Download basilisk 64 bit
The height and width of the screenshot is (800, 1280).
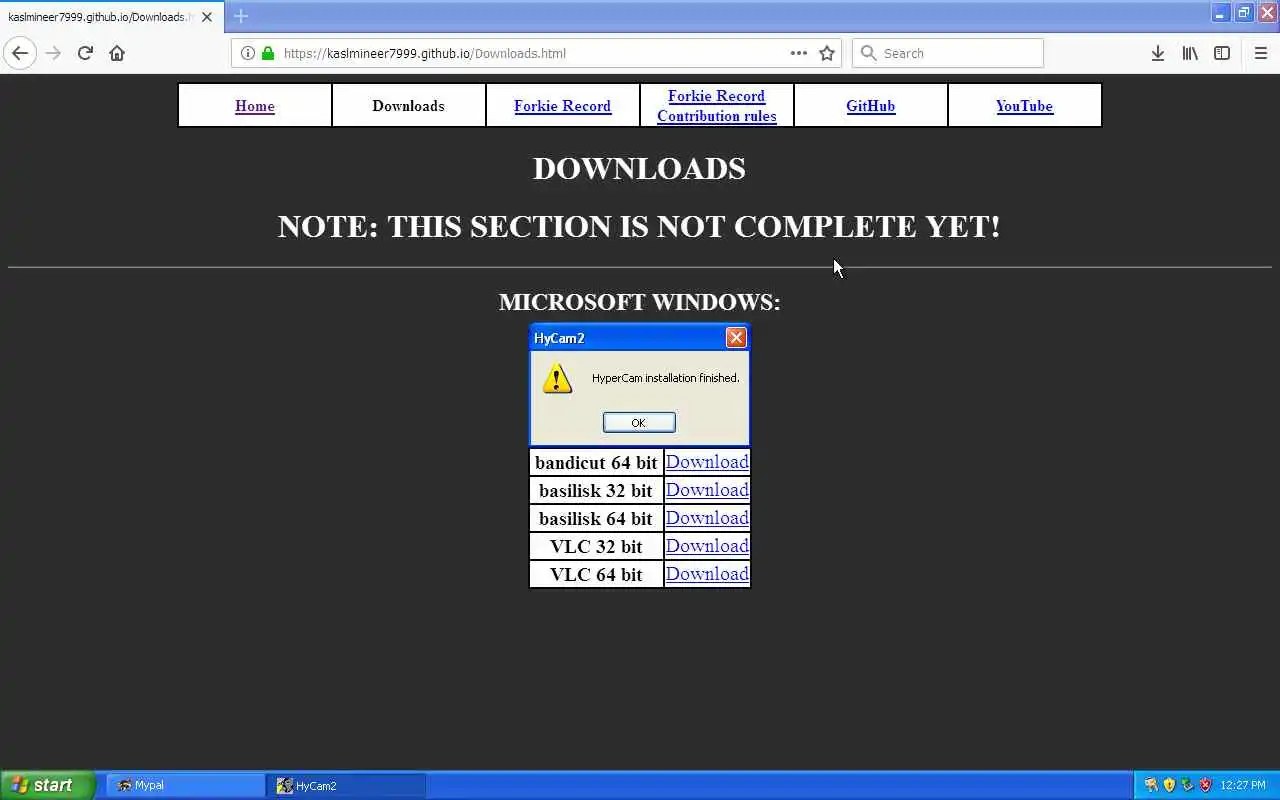(x=707, y=518)
